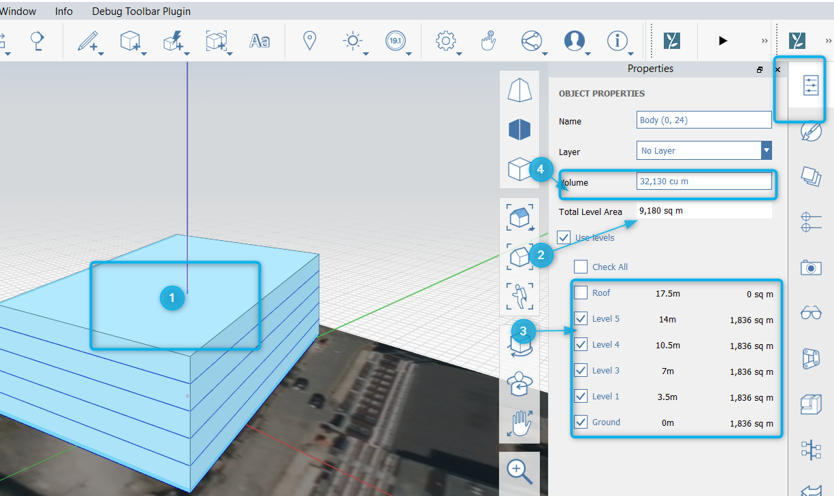Click the Sun and shadows icon
This screenshot has height=496, width=834.
352,40
